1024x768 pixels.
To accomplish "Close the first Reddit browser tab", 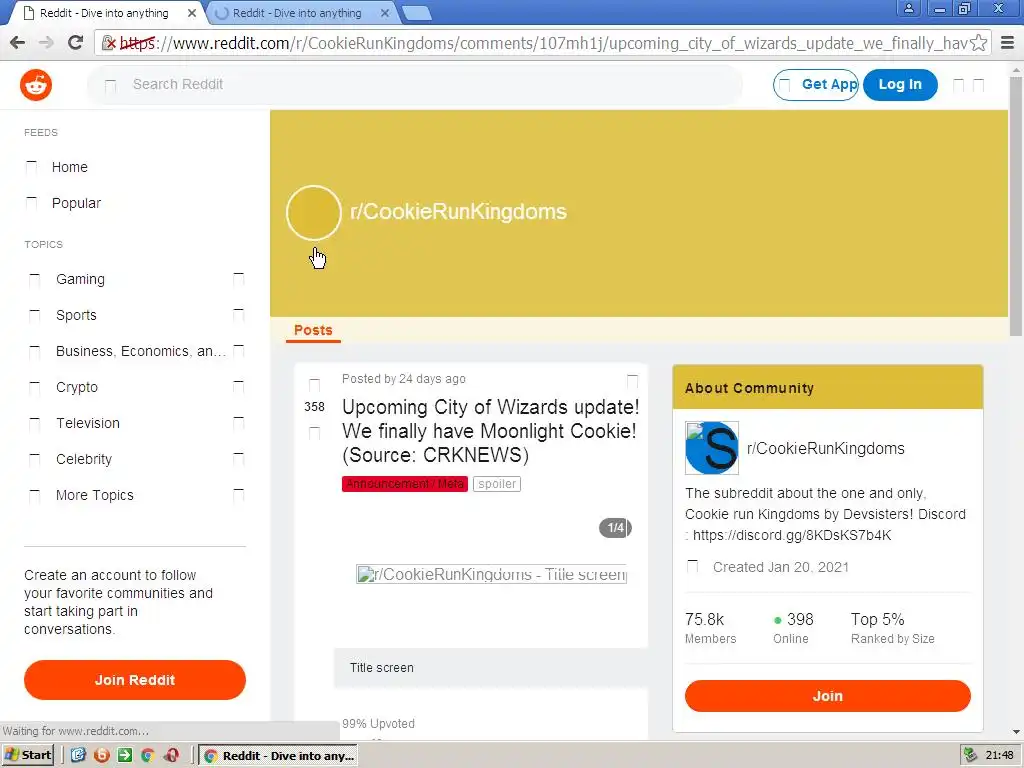I will [x=191, y=13].
